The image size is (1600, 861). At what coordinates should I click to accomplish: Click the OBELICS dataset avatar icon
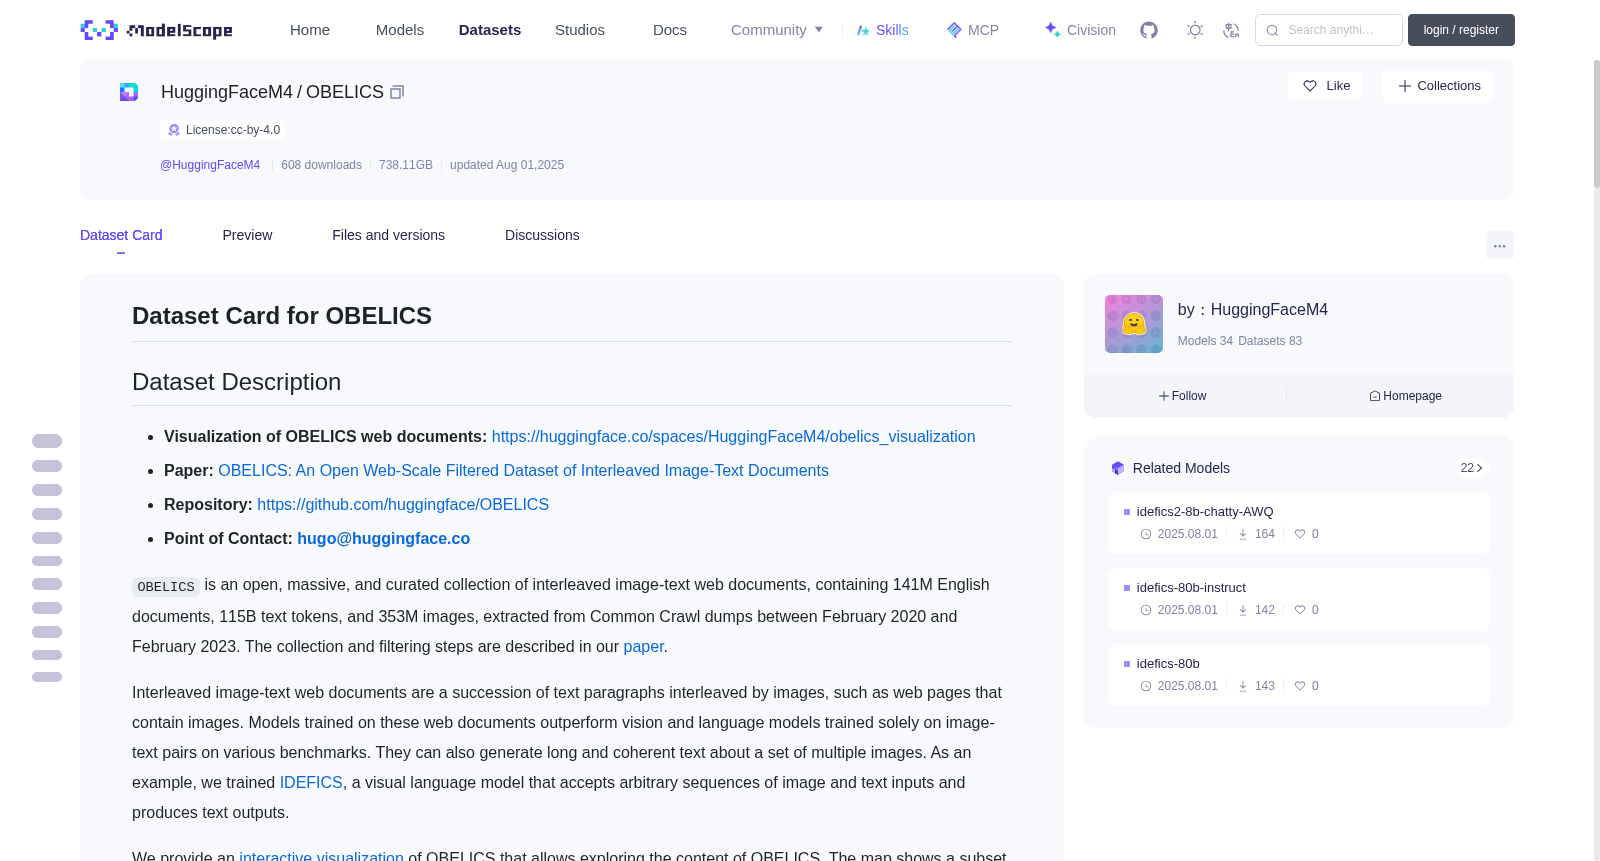pyautogui.click(x=129, y=92)
